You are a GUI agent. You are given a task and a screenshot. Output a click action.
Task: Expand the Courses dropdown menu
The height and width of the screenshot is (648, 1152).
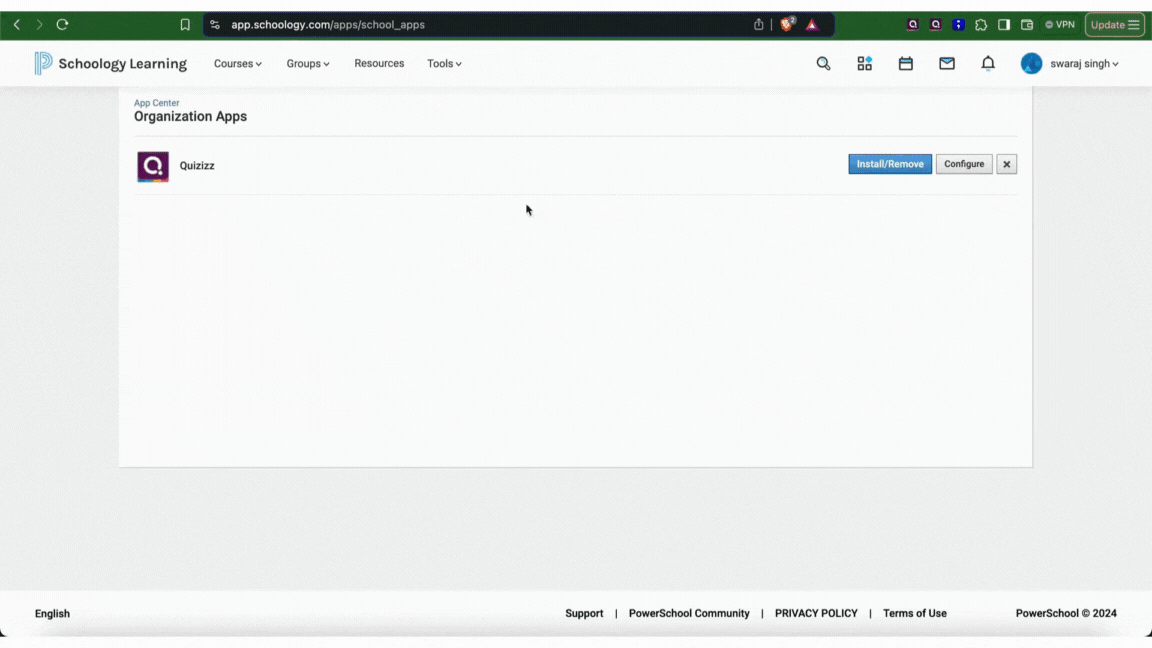point(237,63)
